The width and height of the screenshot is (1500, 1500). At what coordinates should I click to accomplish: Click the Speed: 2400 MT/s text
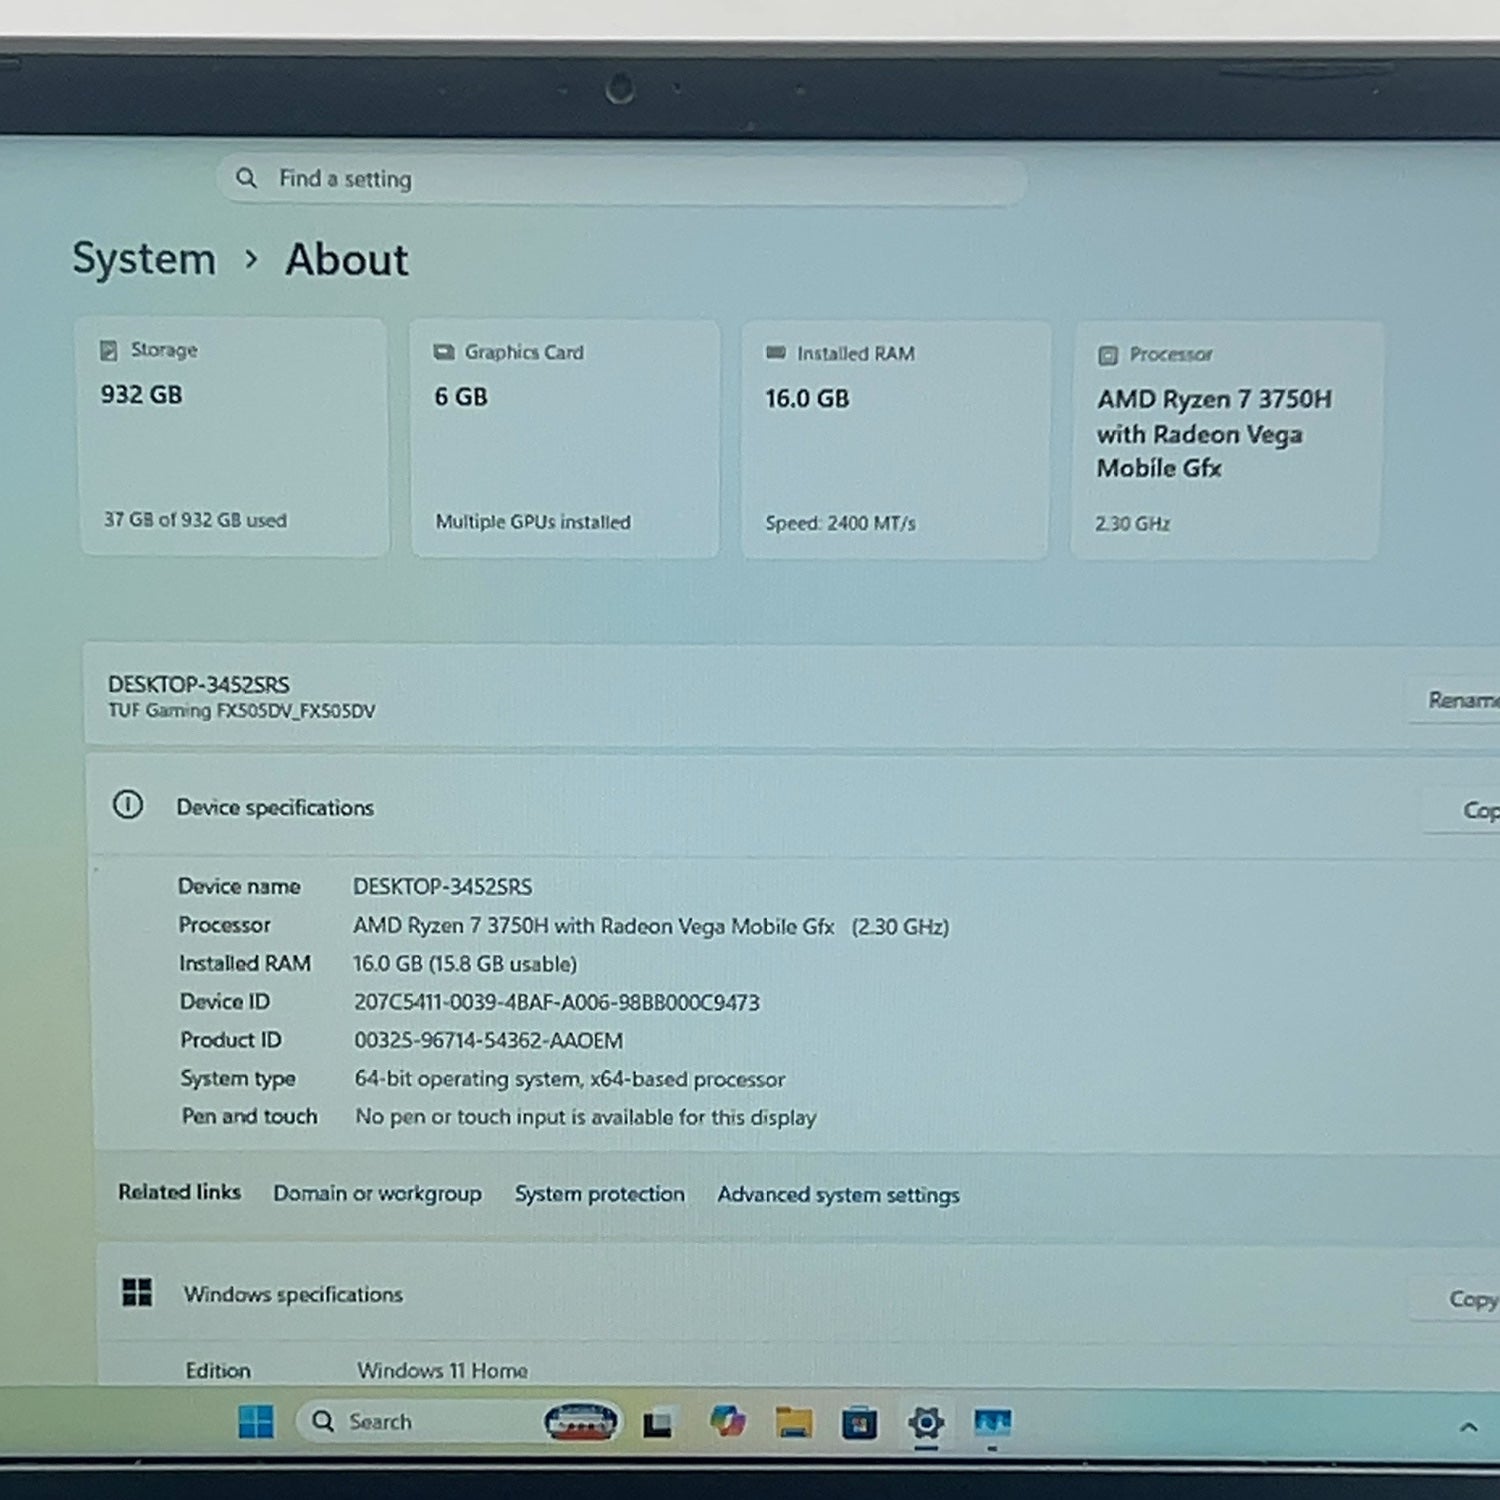click(840, 523)
